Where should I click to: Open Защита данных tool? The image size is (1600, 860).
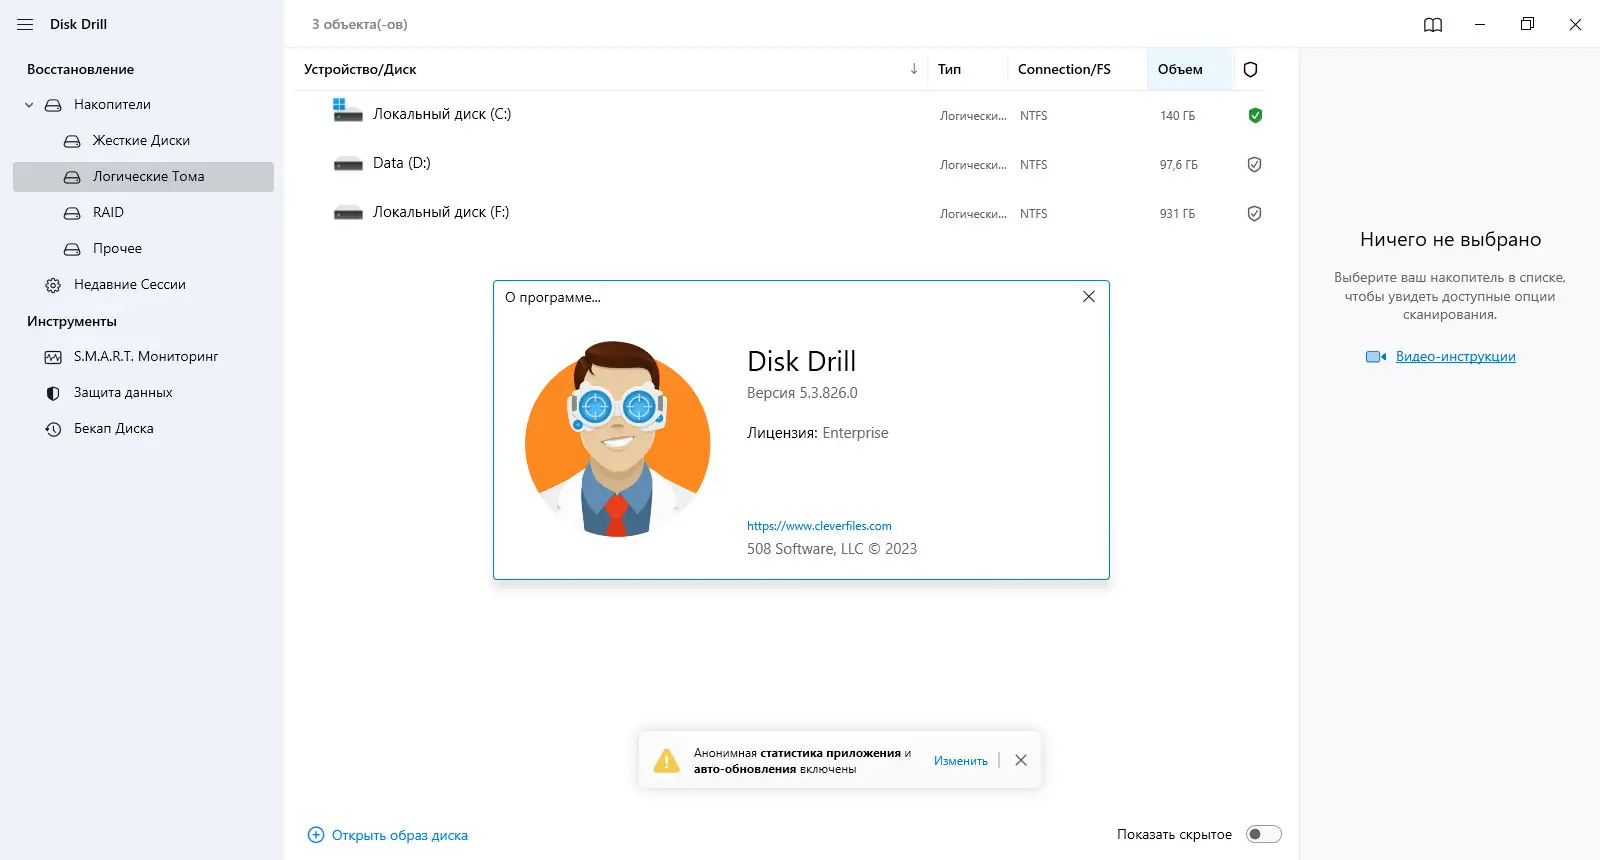[x=122, y=392]
